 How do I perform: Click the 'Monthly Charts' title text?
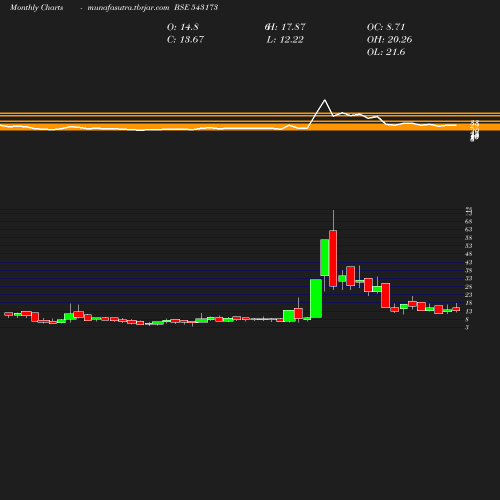pos(36,8)
